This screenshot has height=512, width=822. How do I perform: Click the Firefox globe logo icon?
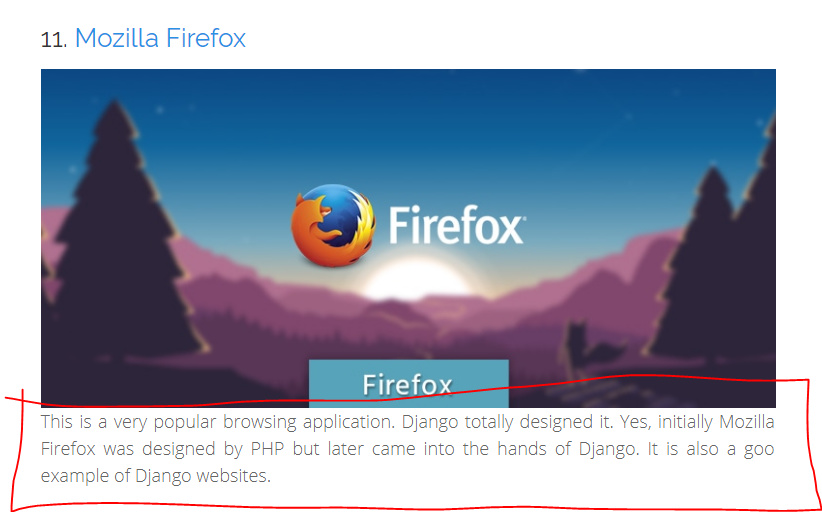click(x=333, y=225)
